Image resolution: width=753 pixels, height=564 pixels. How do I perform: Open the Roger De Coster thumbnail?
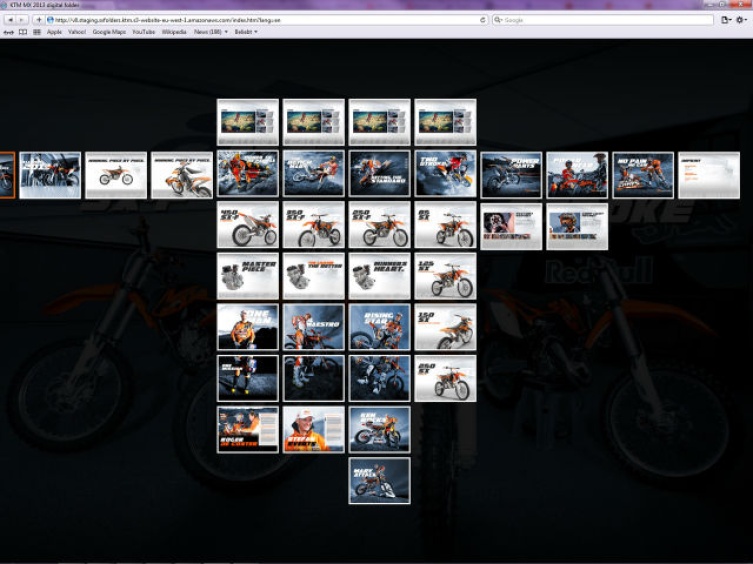pos(247,430)
